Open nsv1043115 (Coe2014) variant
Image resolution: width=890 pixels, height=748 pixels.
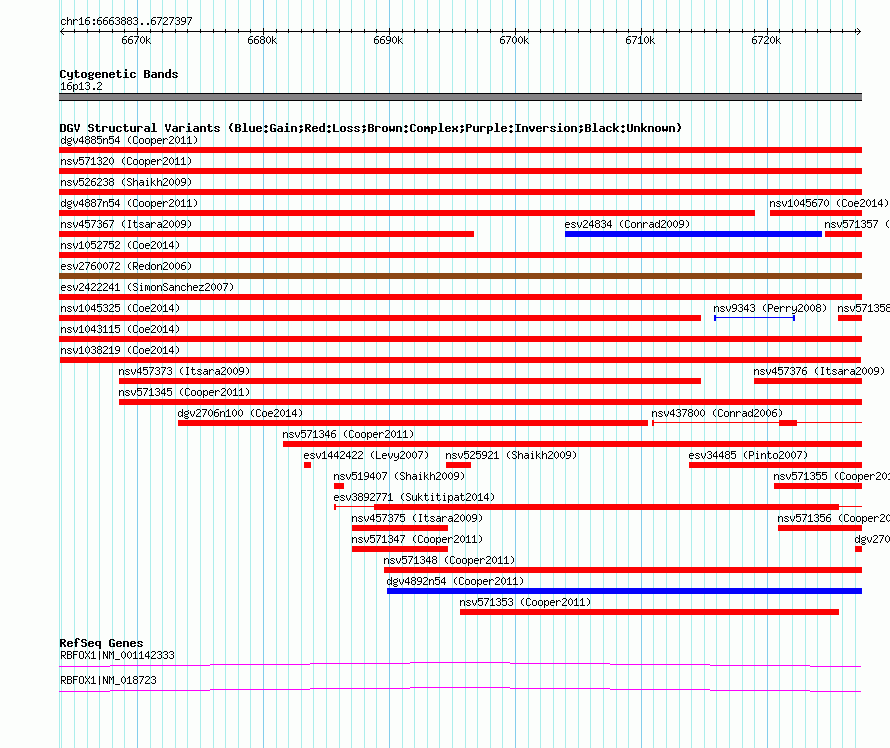coord(120,329)
